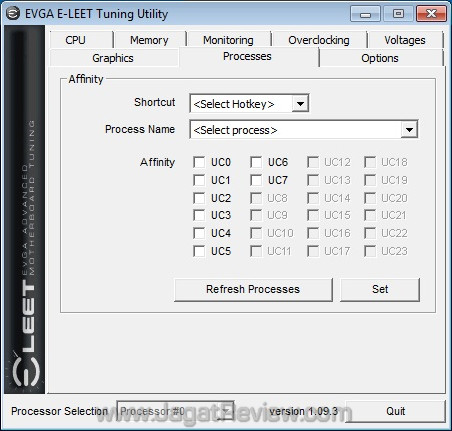Click the disabled UC22 checkbox
This screenshot has width=452, height=431.
(370, 233)
